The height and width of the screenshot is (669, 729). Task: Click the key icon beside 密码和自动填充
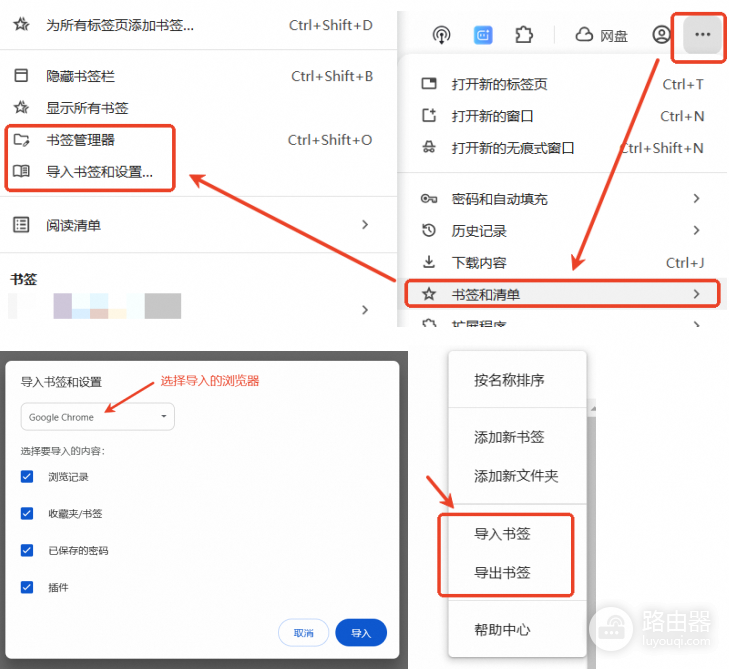[x=429, y=199]
